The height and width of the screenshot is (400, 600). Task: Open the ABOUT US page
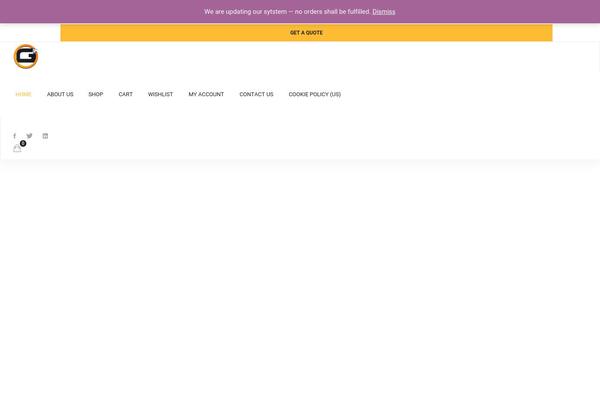pyautogui.click(x=60, y=94)
